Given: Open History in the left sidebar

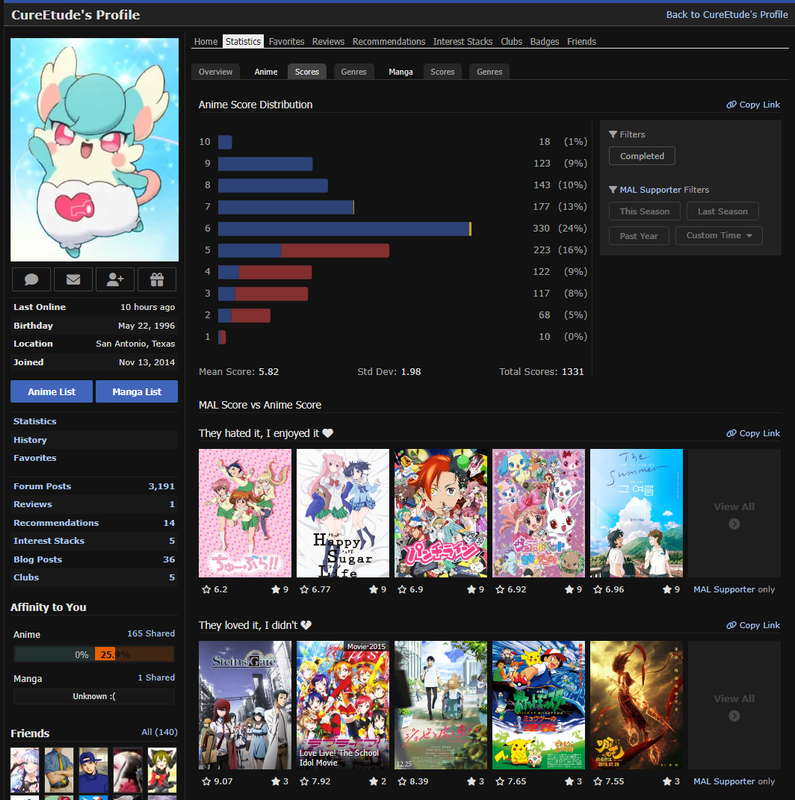Looking at the screenshot, I should 30,440.
